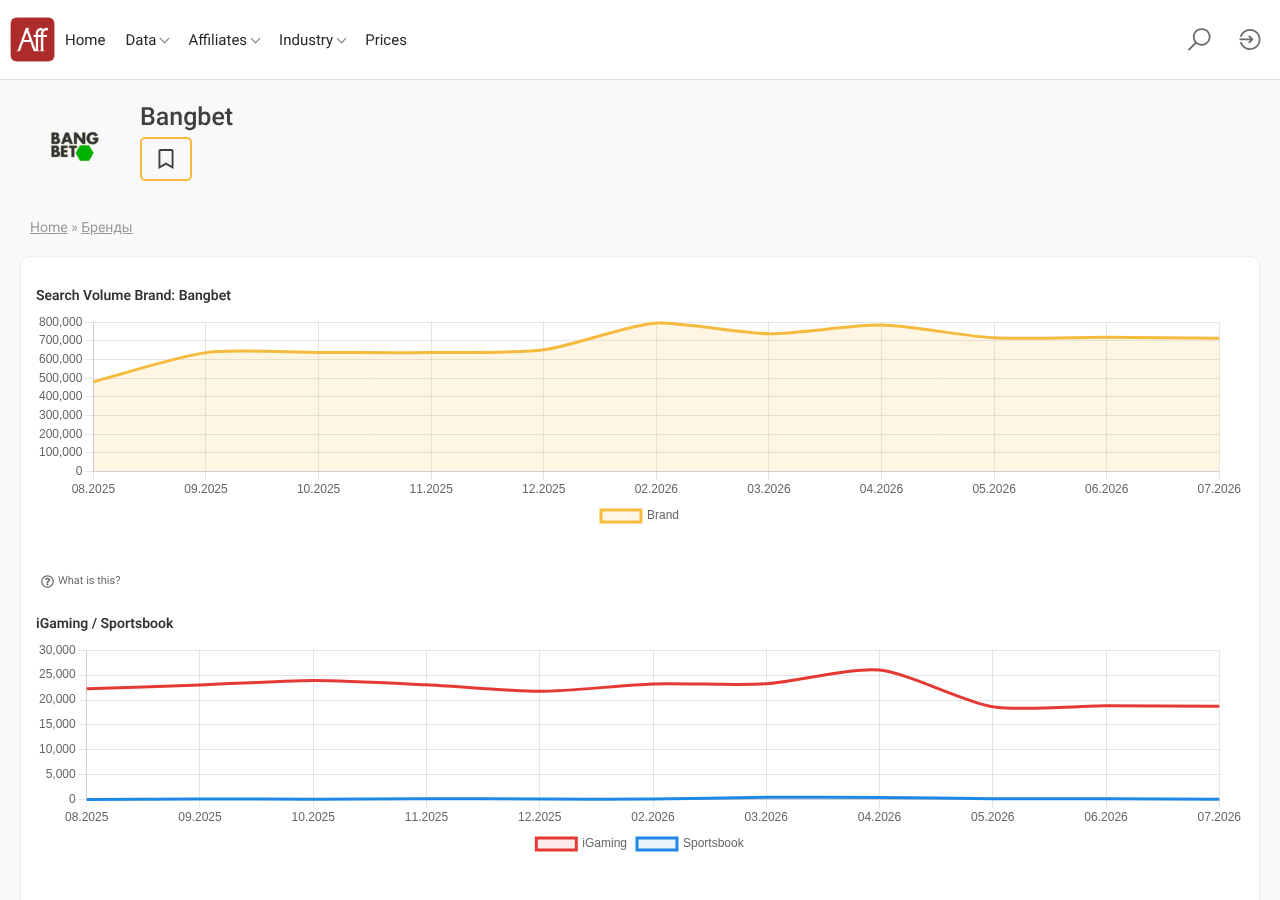Click the 'Bangbet' page heading

pyautogui.click(x=186, y=117)
